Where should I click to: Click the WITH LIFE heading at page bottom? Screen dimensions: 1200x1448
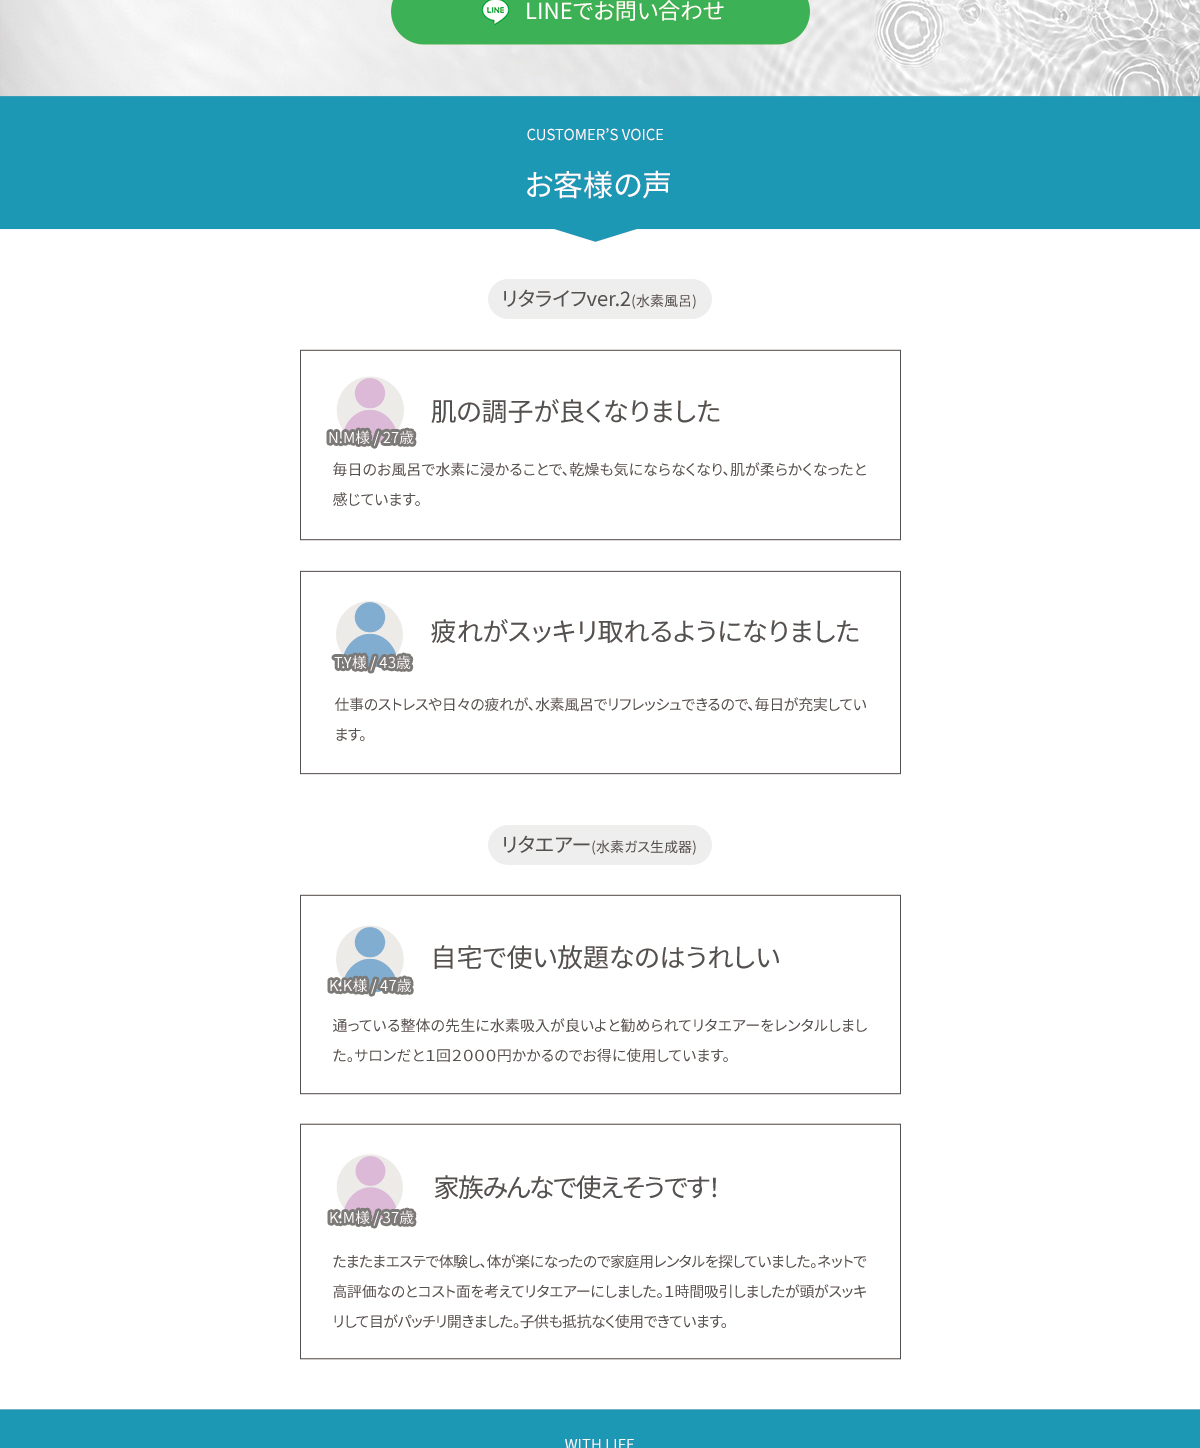click(x=599, y=1441)
